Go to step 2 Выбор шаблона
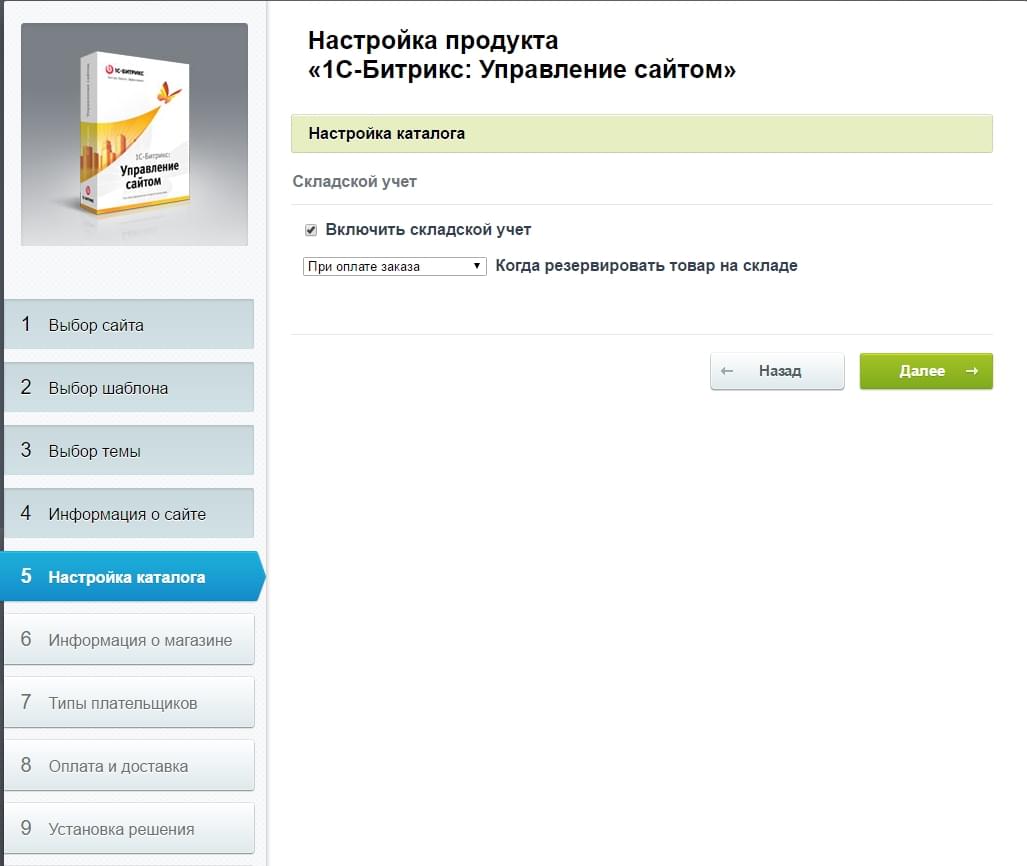Viewport: 1027px width, 866px height. point(129,387)
